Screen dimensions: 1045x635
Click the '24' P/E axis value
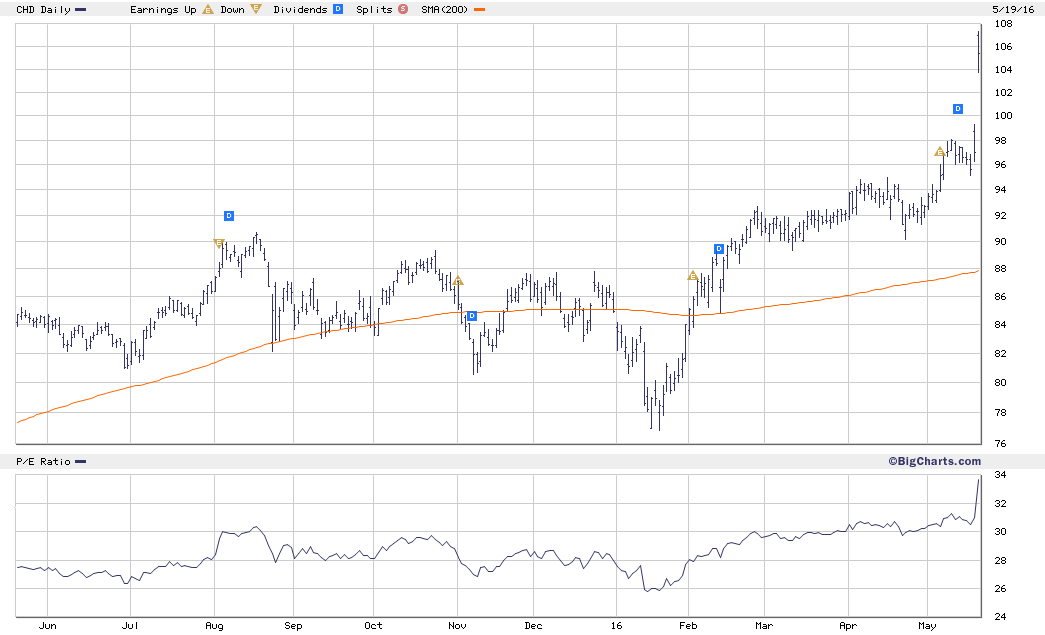[x=1000, y=617]
